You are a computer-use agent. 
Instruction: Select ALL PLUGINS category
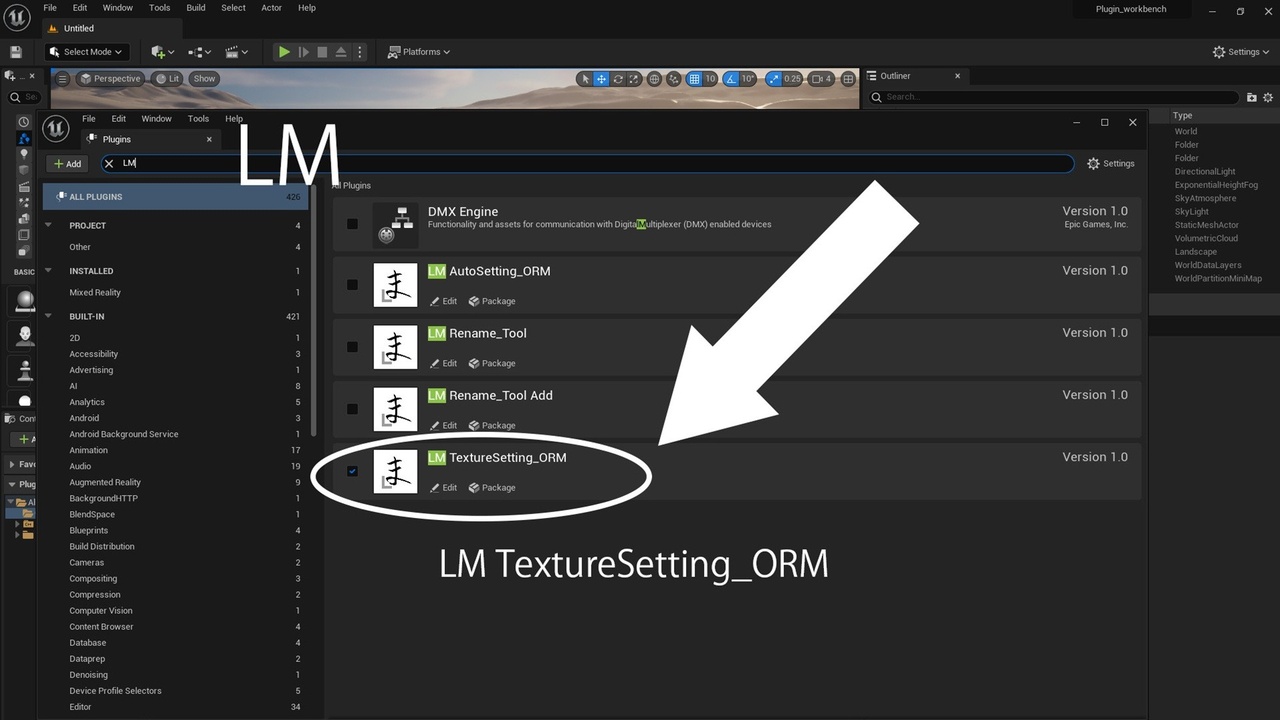176,197
